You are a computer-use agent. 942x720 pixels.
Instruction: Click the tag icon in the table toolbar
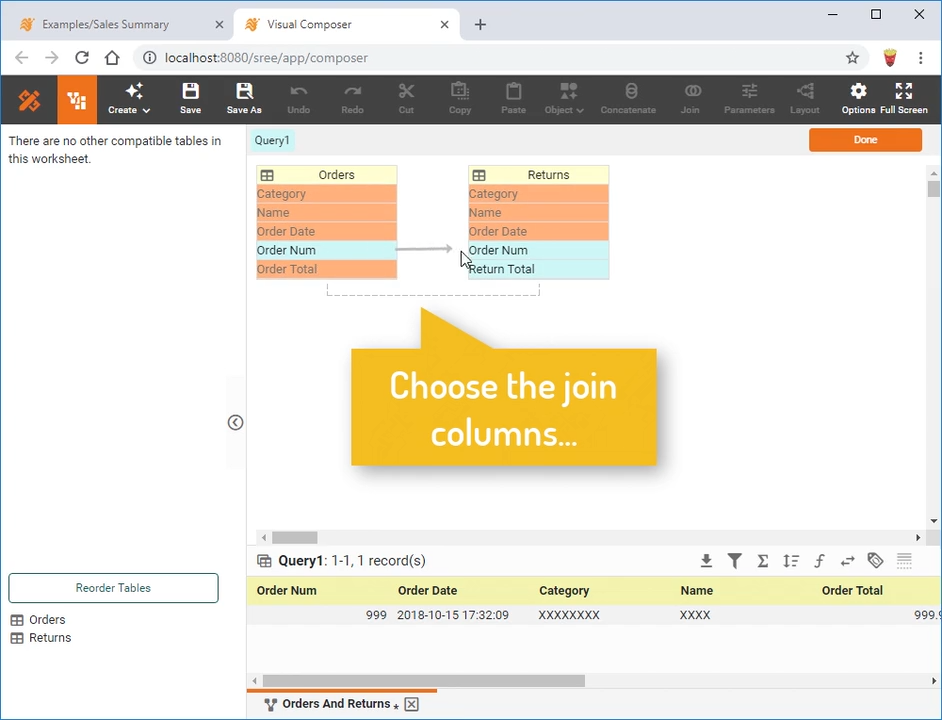(875, 561)
